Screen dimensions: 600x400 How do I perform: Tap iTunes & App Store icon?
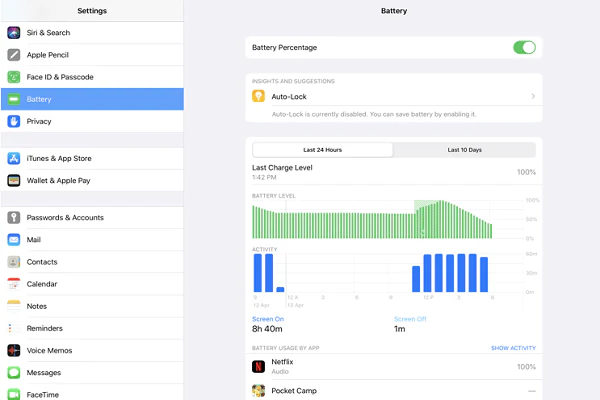(14, 158)
